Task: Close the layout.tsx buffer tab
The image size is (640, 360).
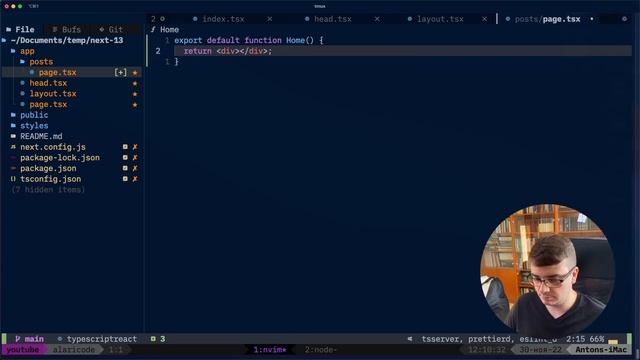Action: pos(484,19)
